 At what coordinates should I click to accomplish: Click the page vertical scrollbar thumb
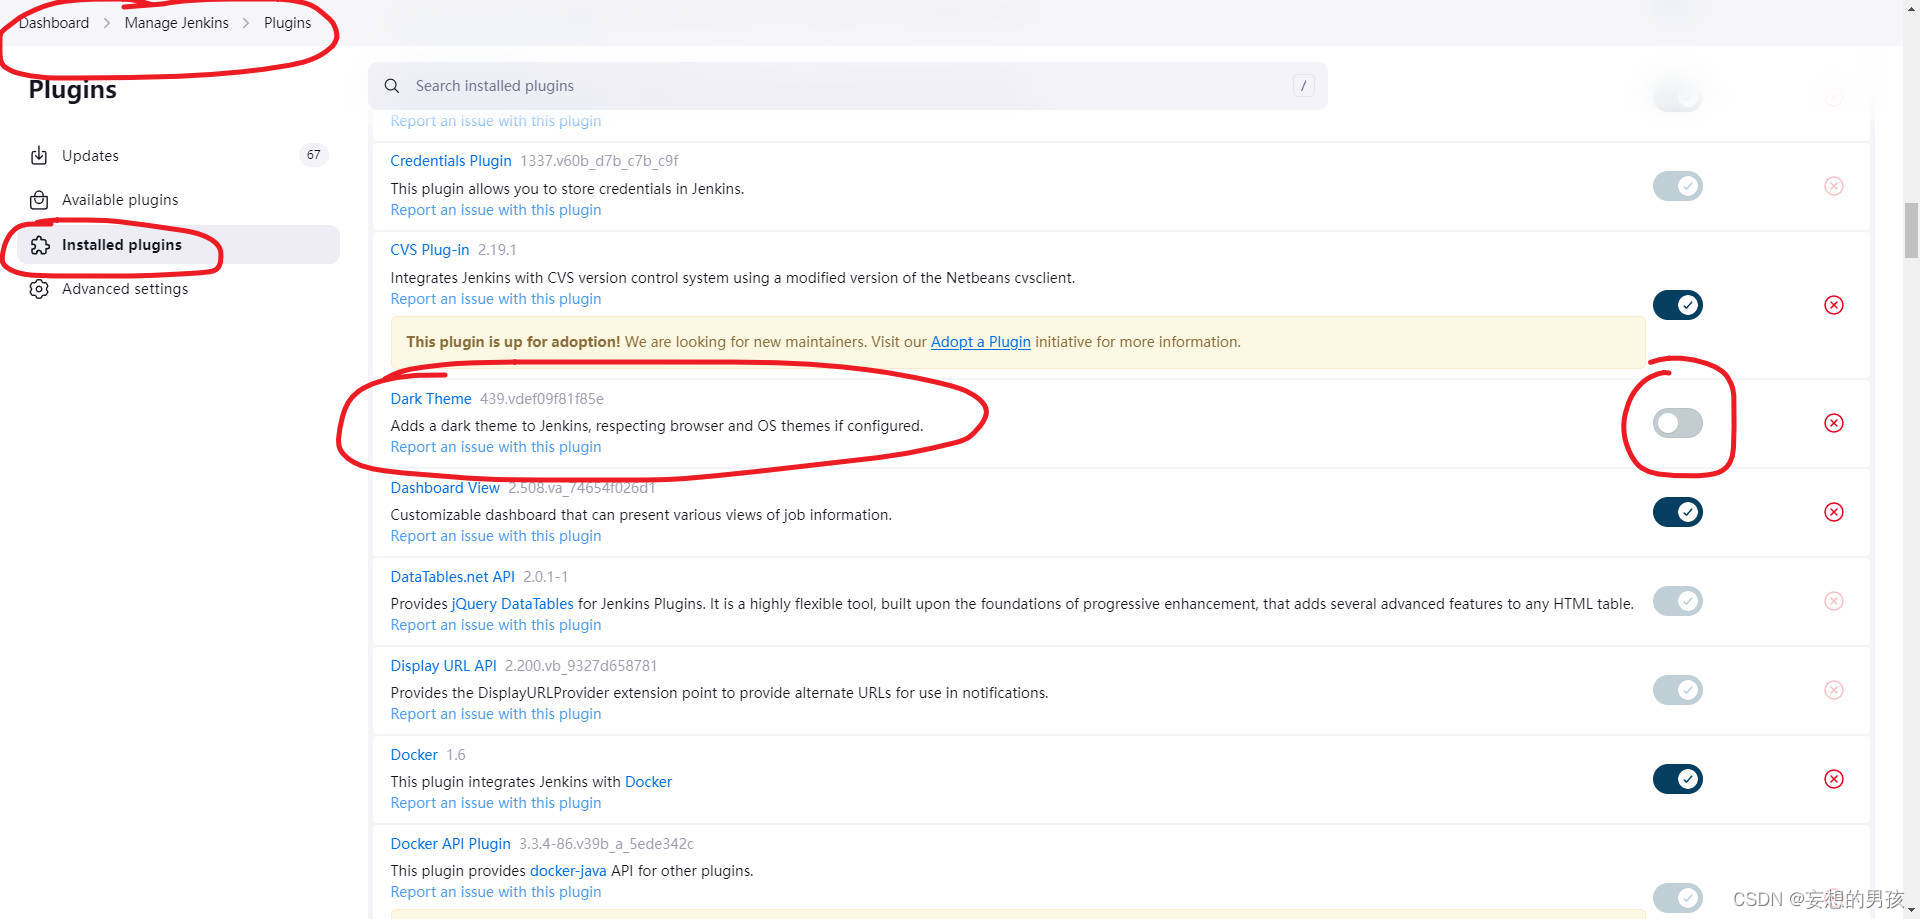point(1911,230)
